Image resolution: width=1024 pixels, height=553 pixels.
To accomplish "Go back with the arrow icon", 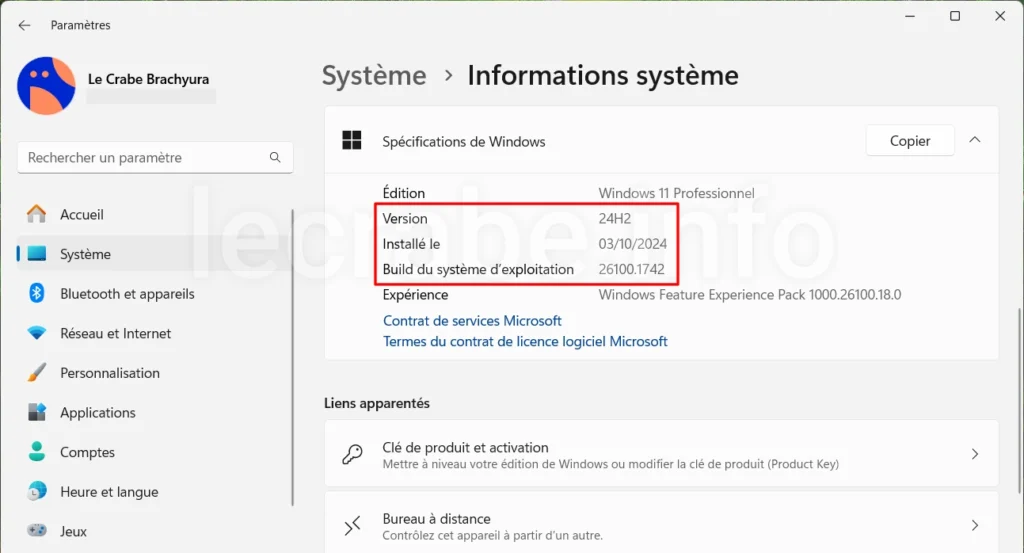I will coord(24,25).
